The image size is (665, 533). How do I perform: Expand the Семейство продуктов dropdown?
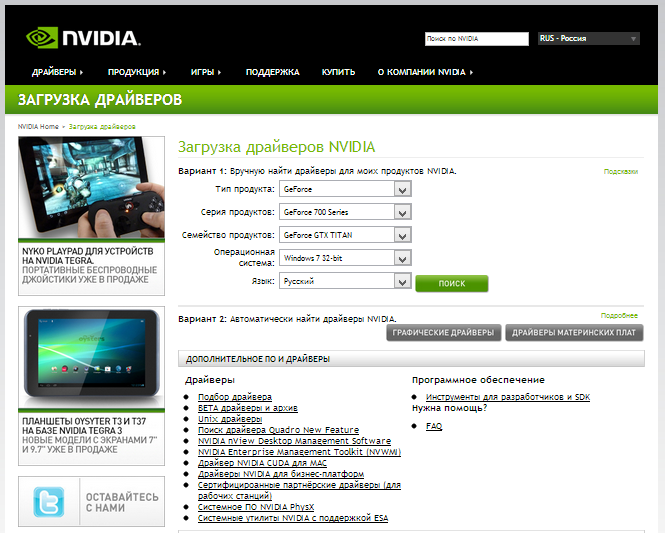(x=345, y=235)
